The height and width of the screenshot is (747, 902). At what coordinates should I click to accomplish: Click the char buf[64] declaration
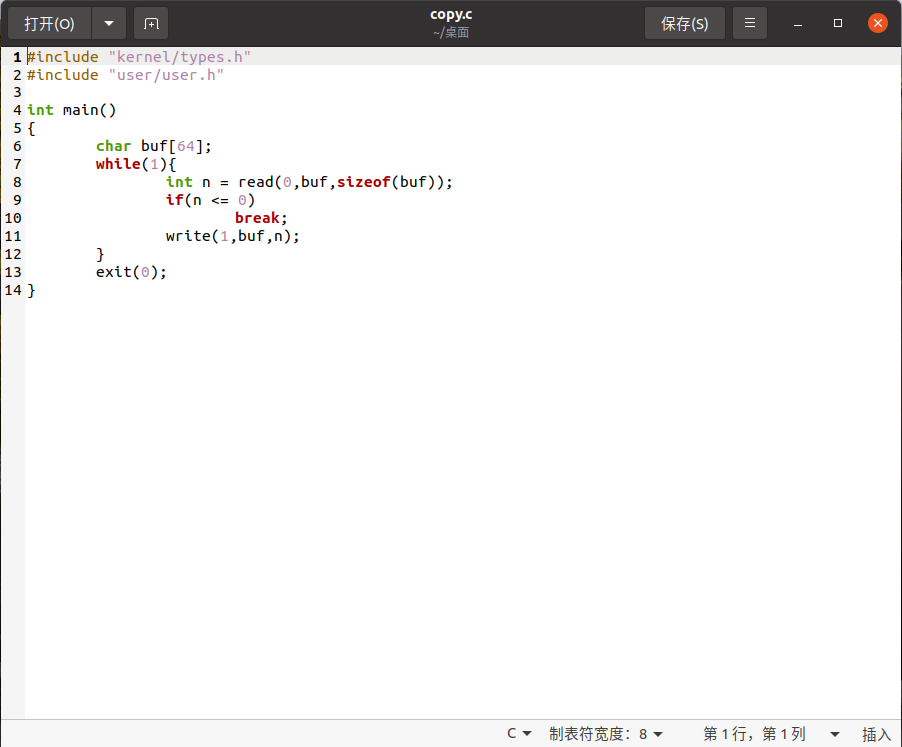click(x=153, y=146)
